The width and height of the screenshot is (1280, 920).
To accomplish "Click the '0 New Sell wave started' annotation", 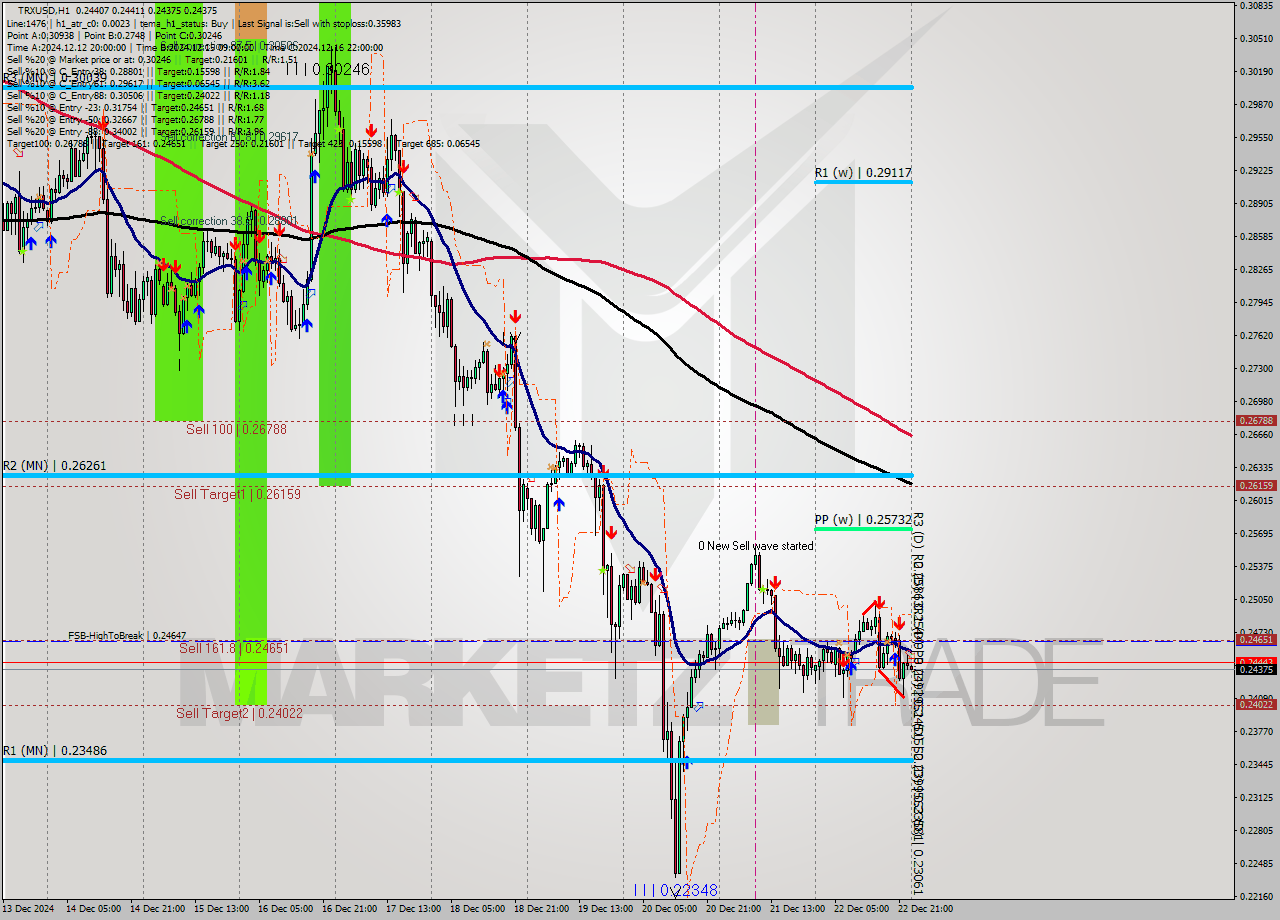I will click(x=756, y=546).
